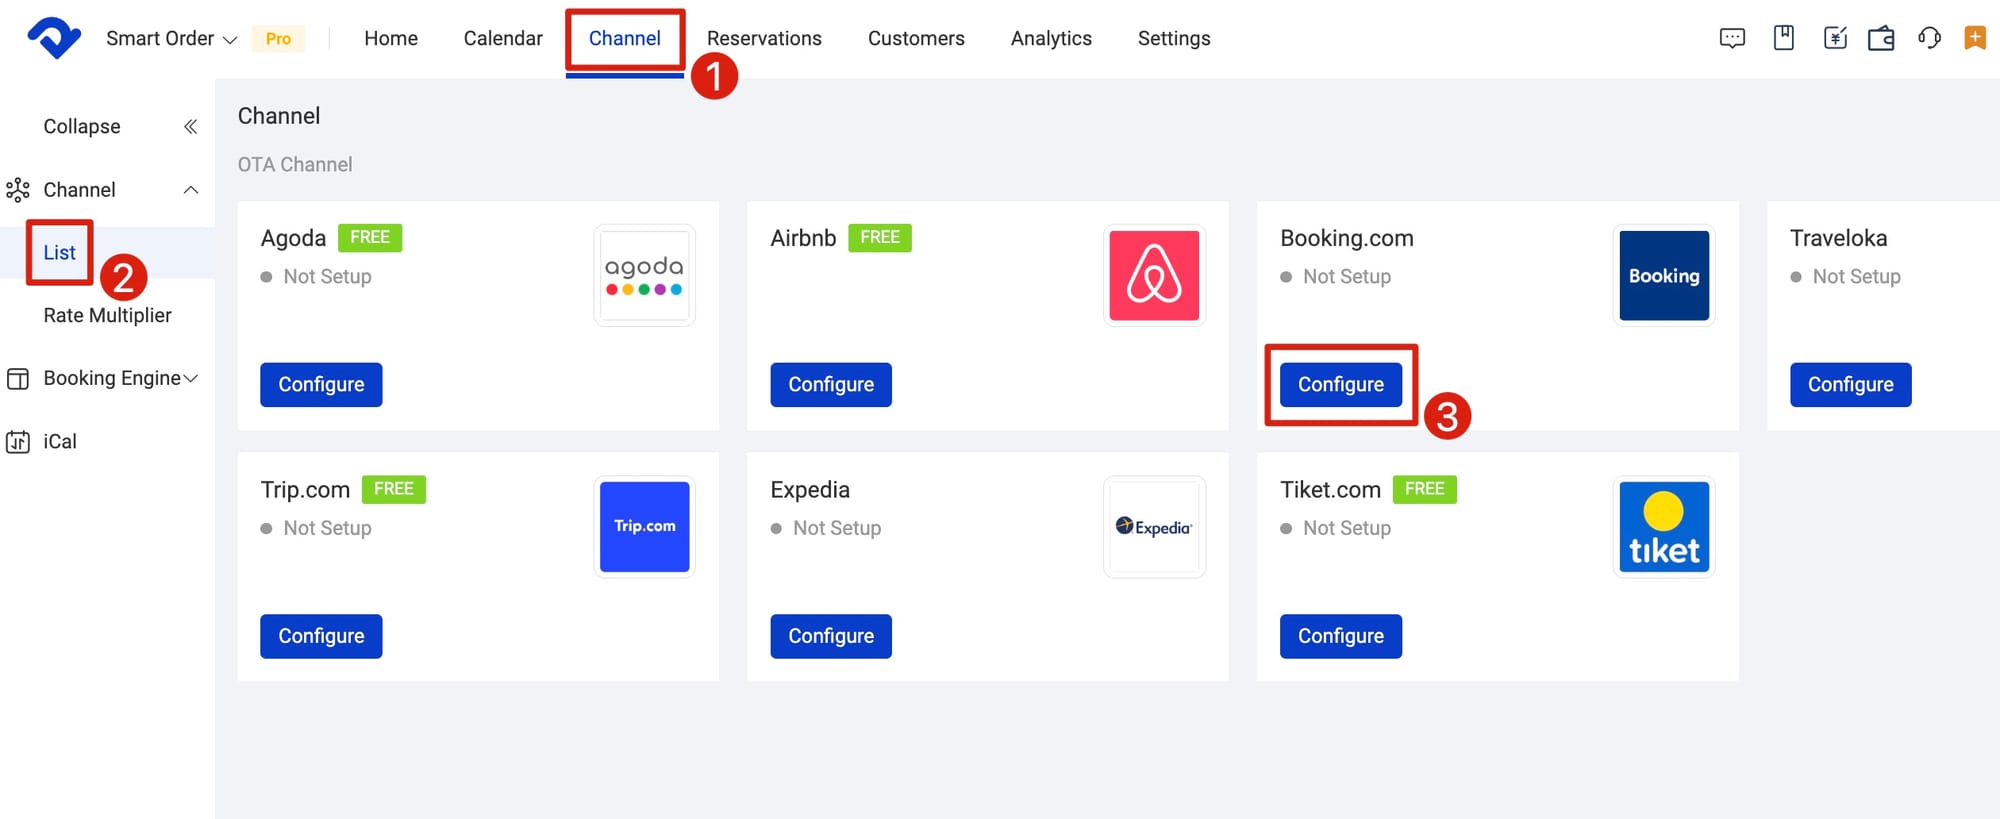Click the Airbnb logo thumbnail
The height and width of the screenshot is (819, 2000).
click(x=1154, y=275)
